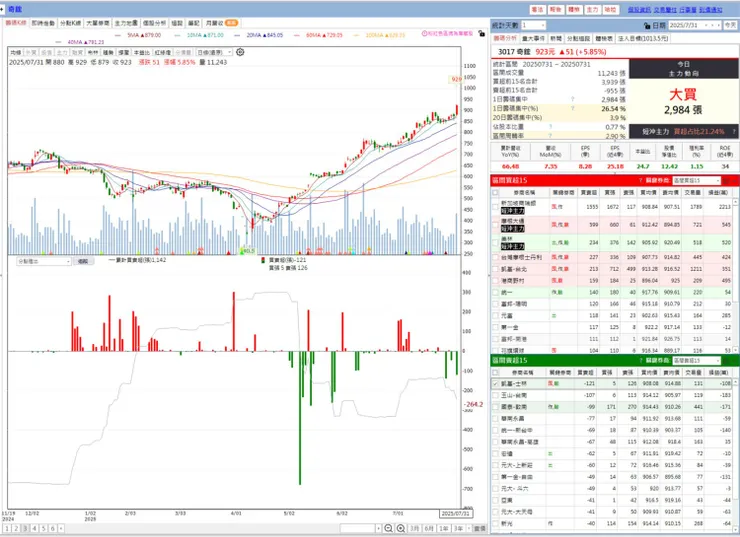Open the dropdown arrow beside the bottom empty field
The image size is (740, 537).
(378, 529)
